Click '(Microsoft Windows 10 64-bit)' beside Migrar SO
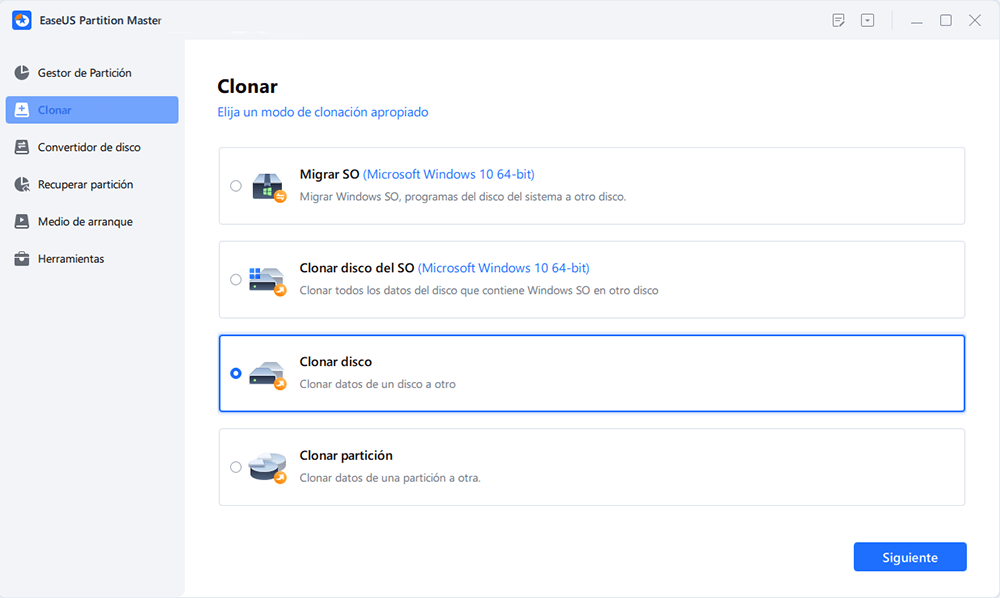The width and height of the screenshot is (1000, 598). (449, 174)
